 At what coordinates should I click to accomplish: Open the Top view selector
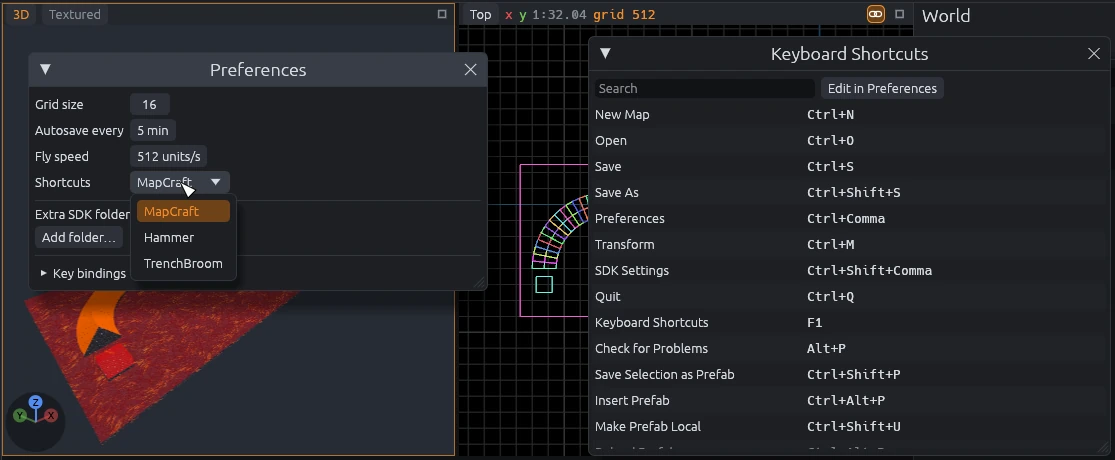tap(480, 14)
